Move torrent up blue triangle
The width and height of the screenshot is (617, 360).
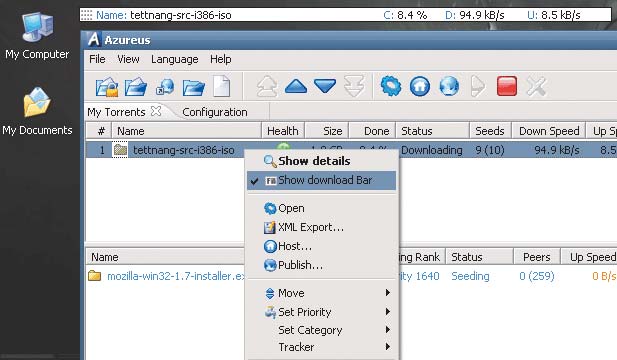tap(296, 86)
